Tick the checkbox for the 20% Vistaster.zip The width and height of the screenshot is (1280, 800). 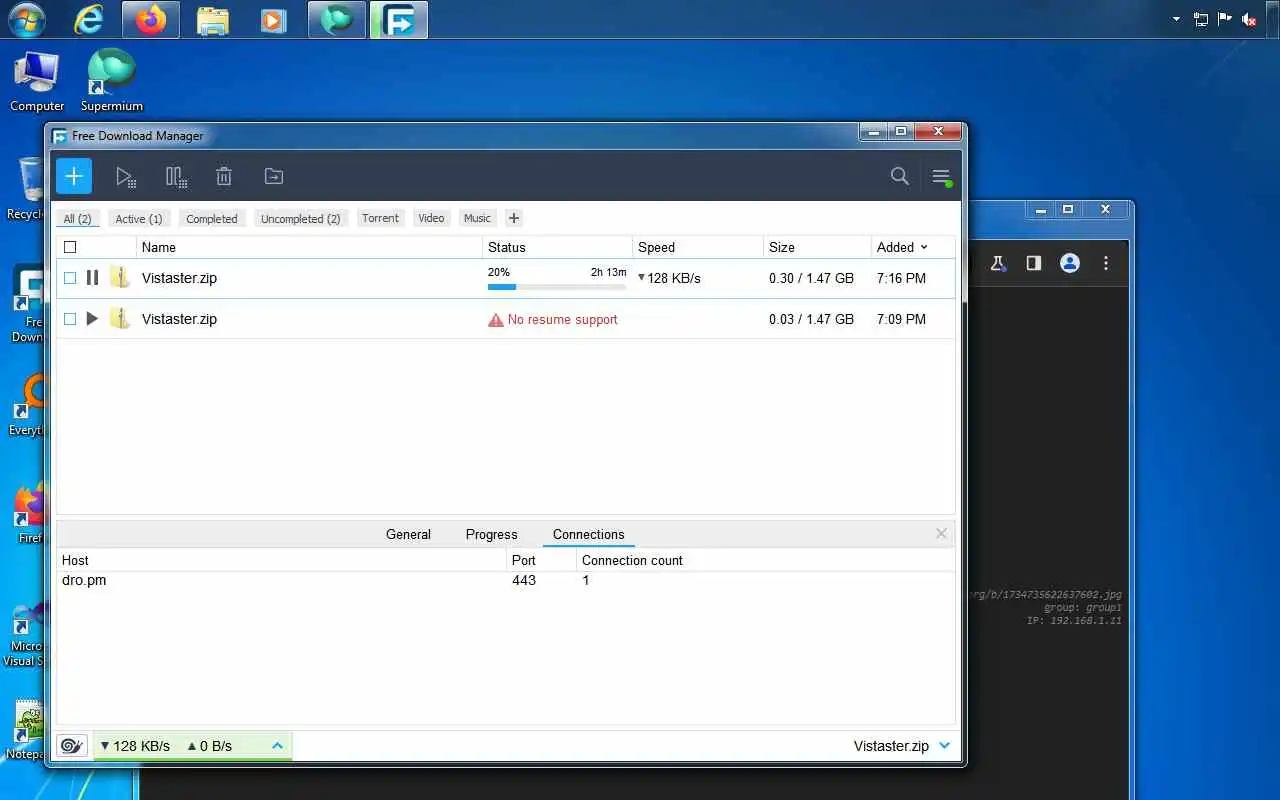(70, 278)
